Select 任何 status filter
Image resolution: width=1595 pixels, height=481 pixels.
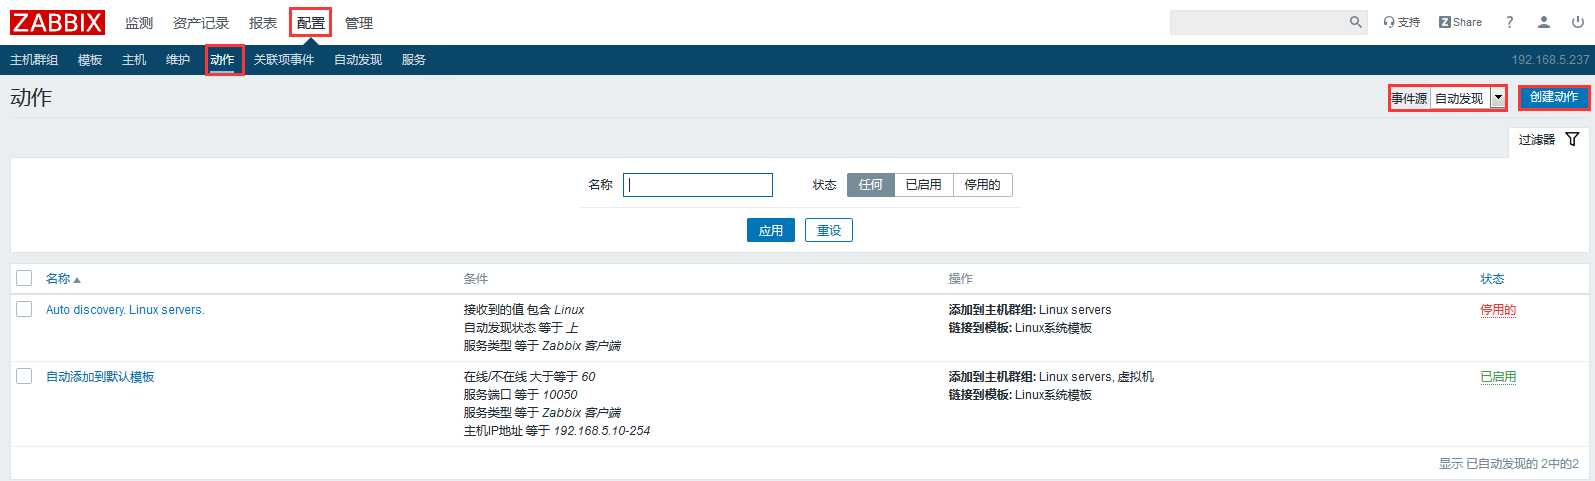871,184
